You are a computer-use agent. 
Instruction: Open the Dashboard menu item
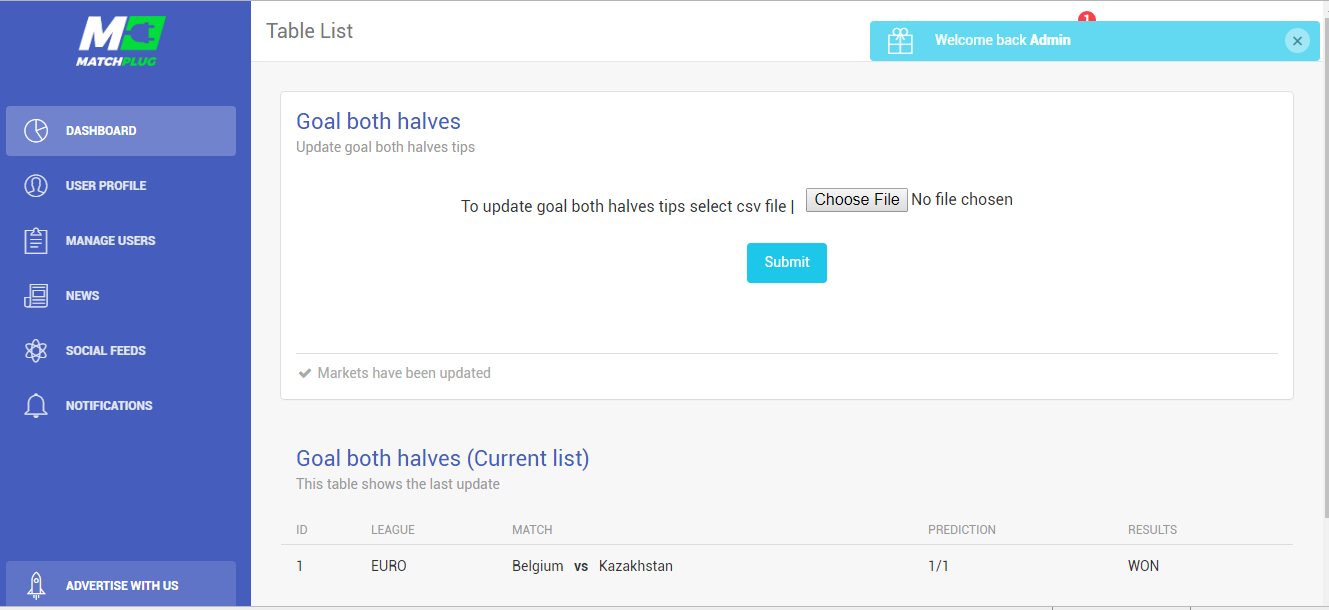[x=101, y=131]
